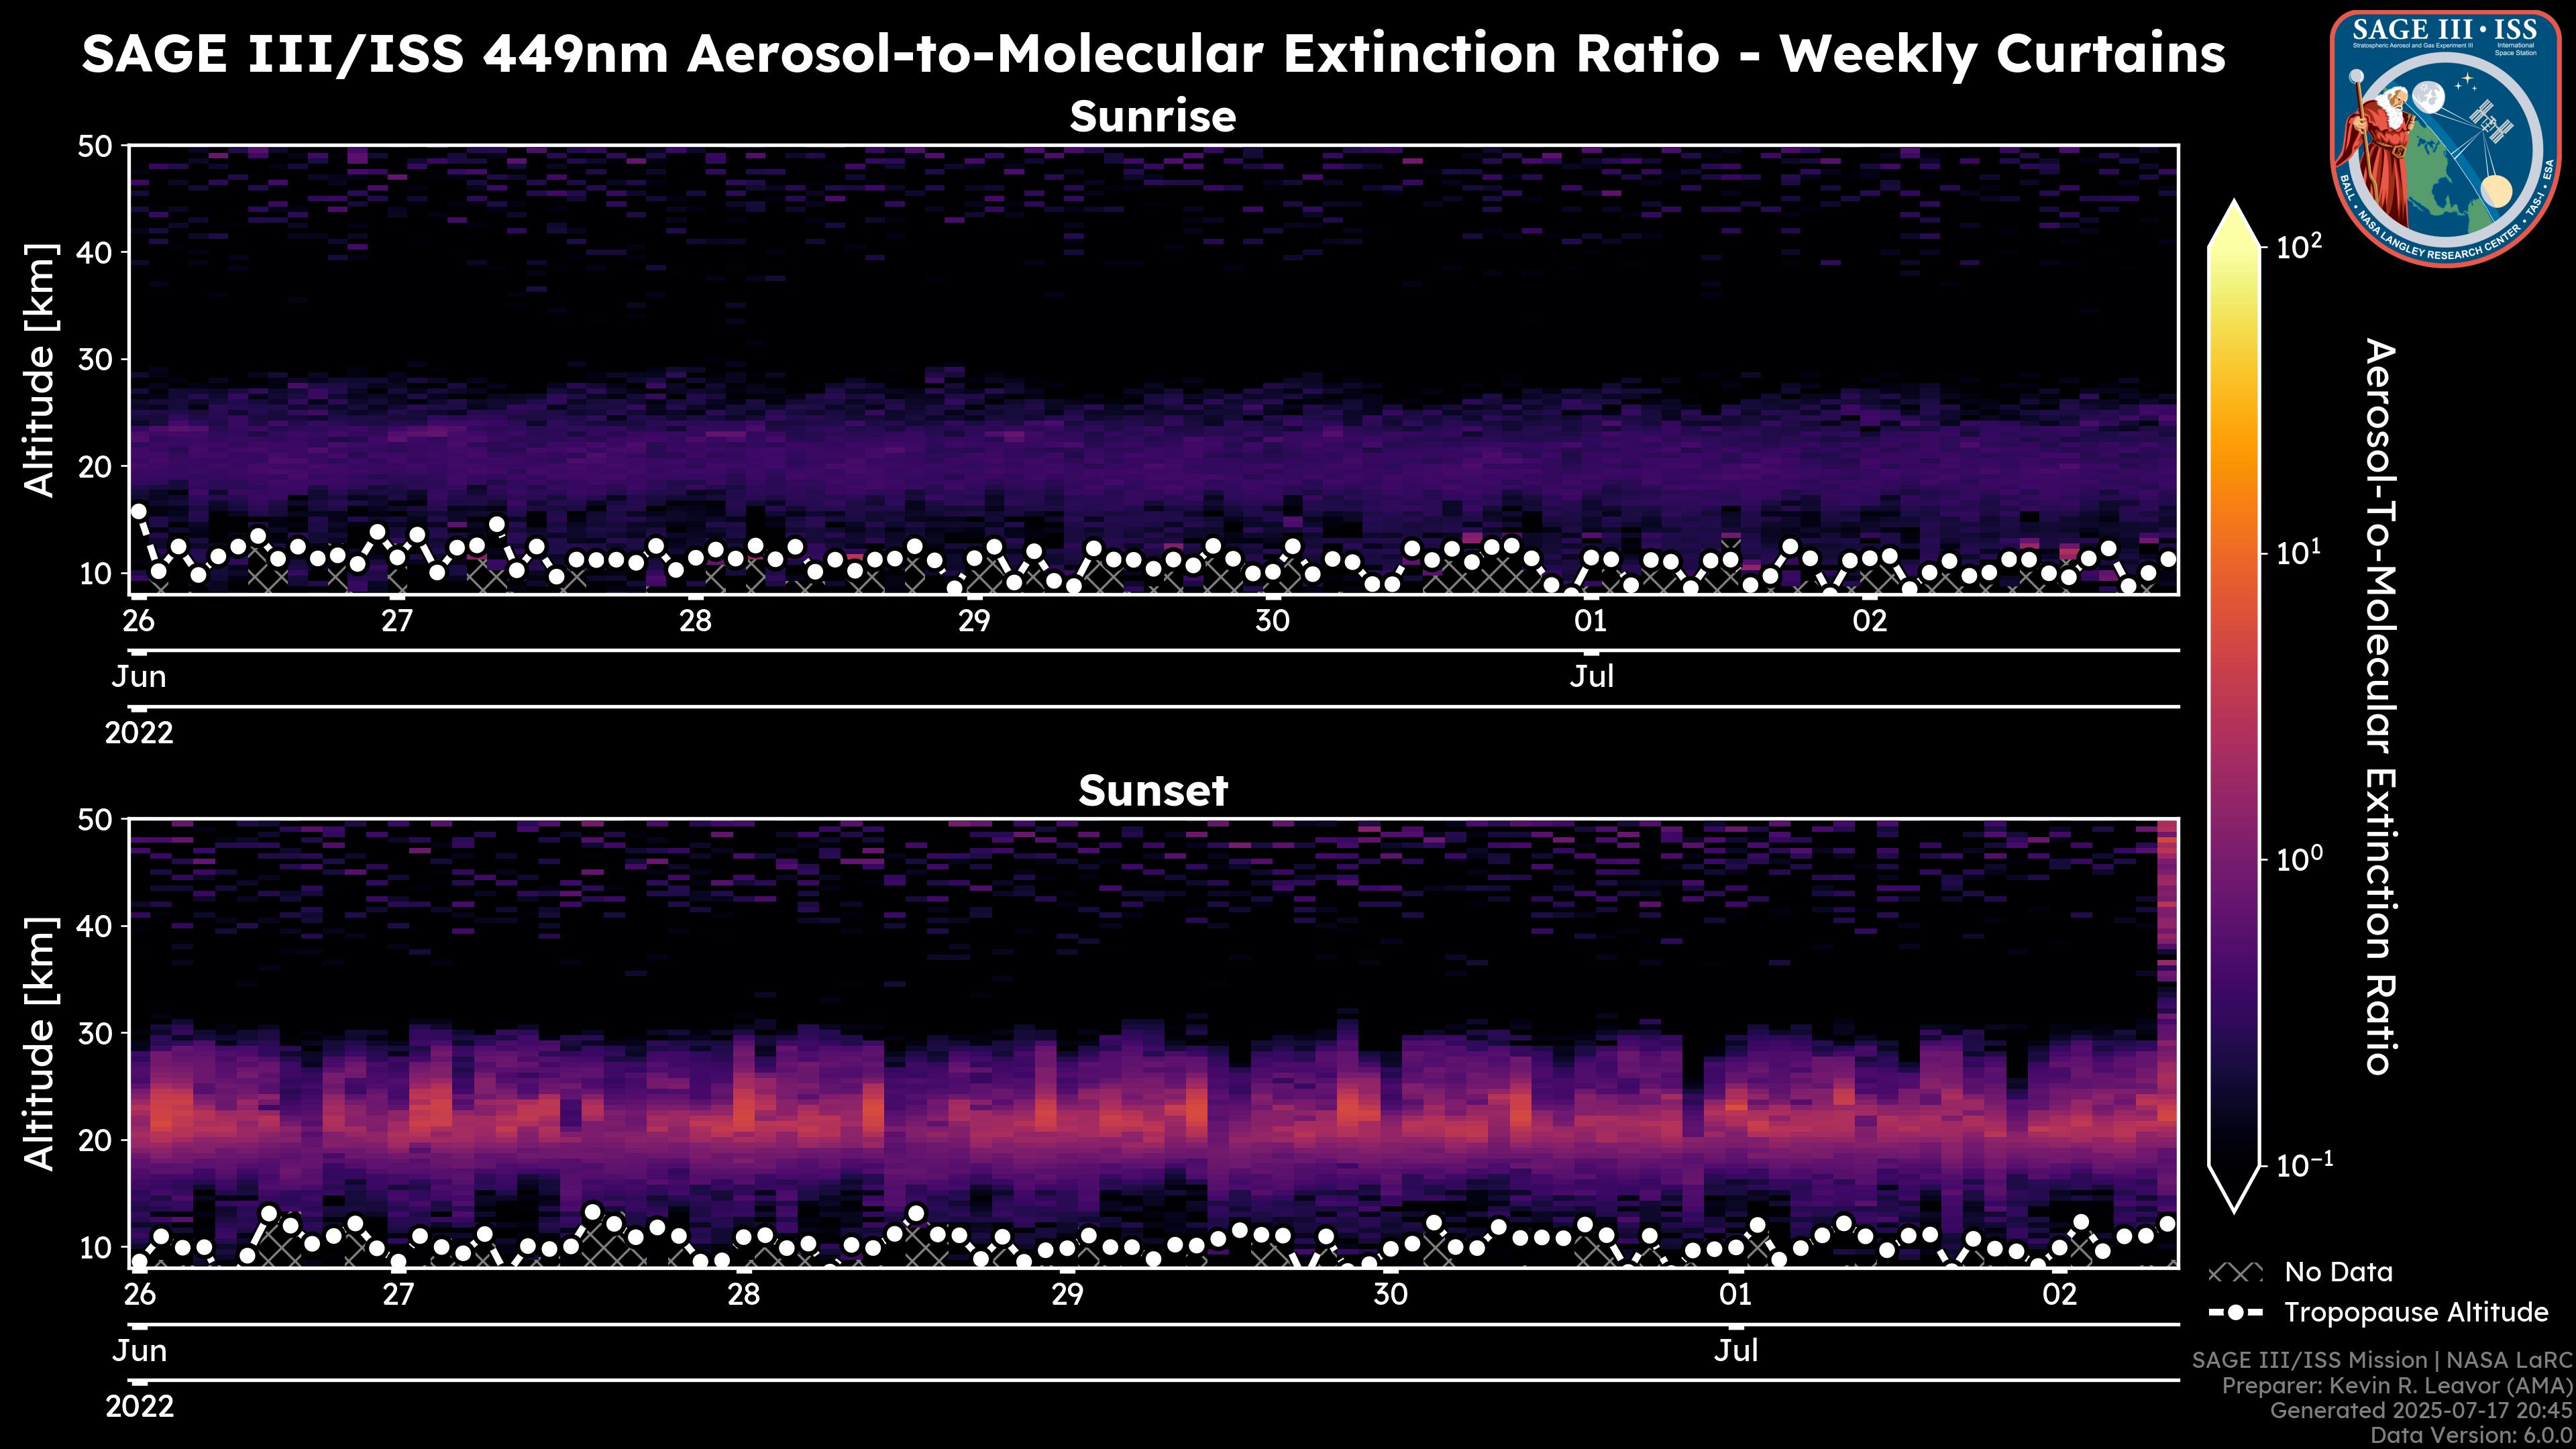Screen dimensions: 2576x1449
Task: Click the Tropopause Altitude legend marker icon
Action: pos(2235,1312)
